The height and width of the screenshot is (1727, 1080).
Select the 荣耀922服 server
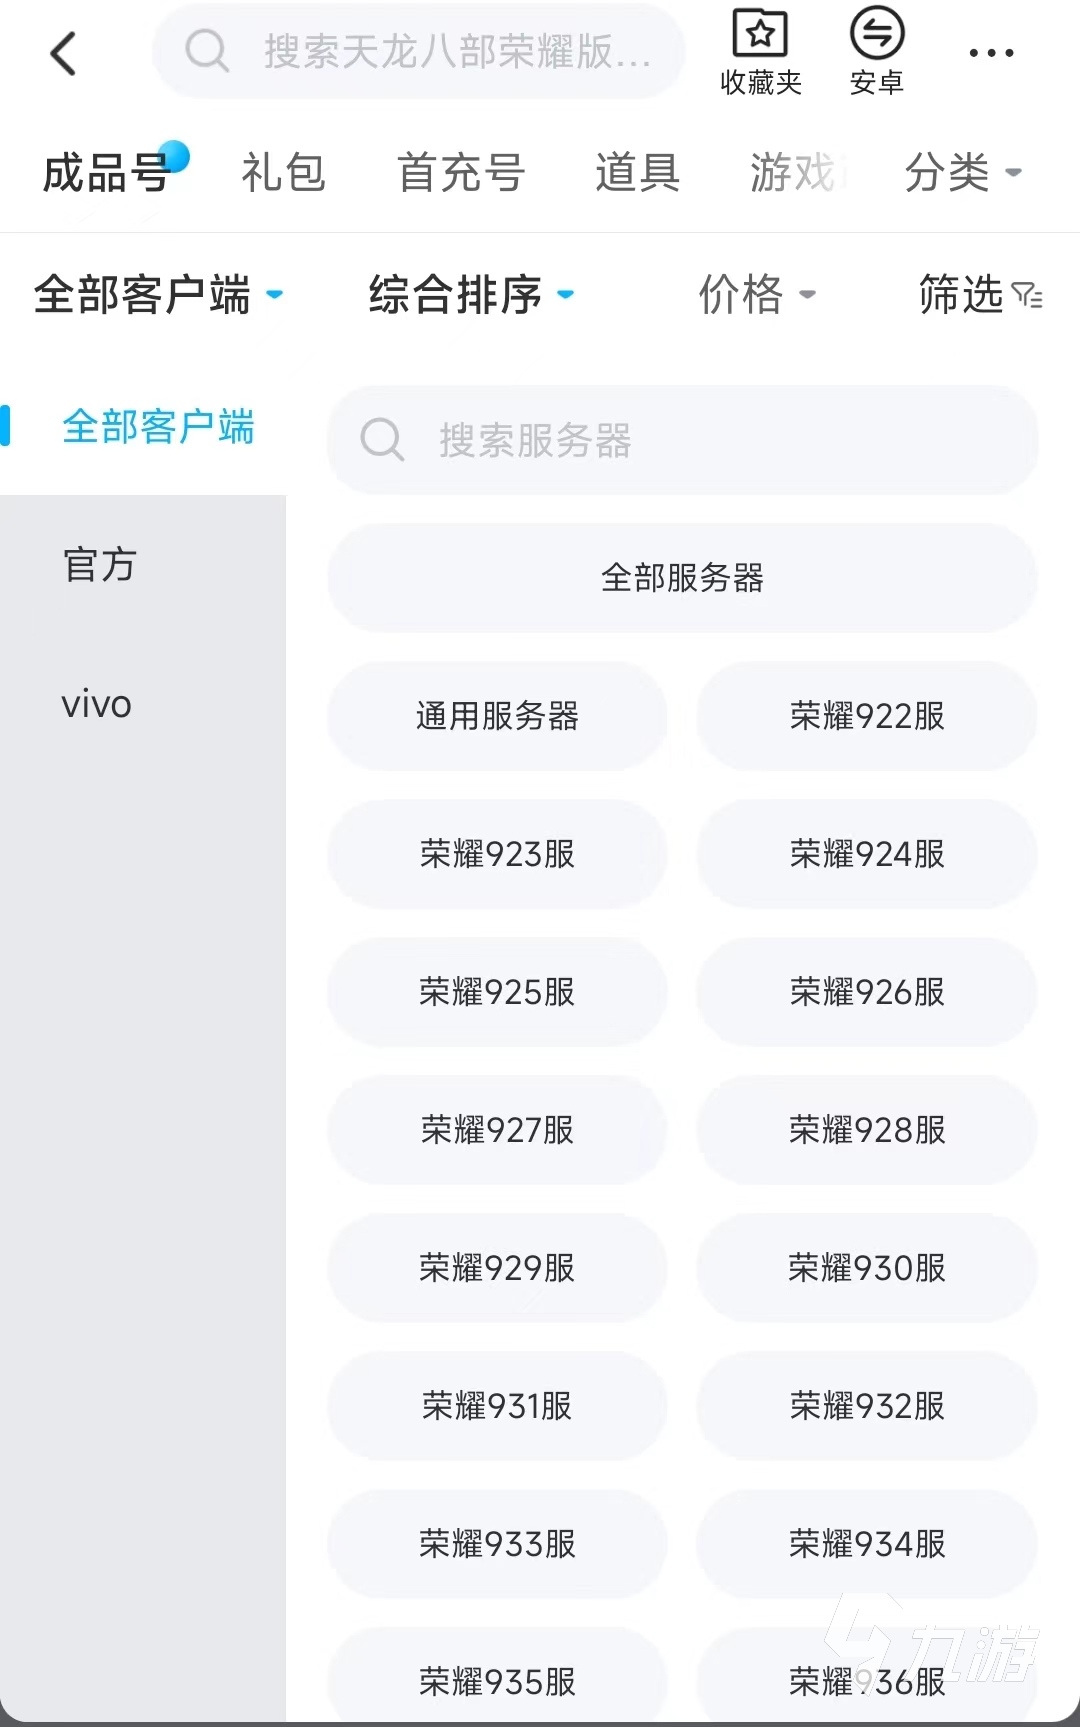tap(867, 716)
